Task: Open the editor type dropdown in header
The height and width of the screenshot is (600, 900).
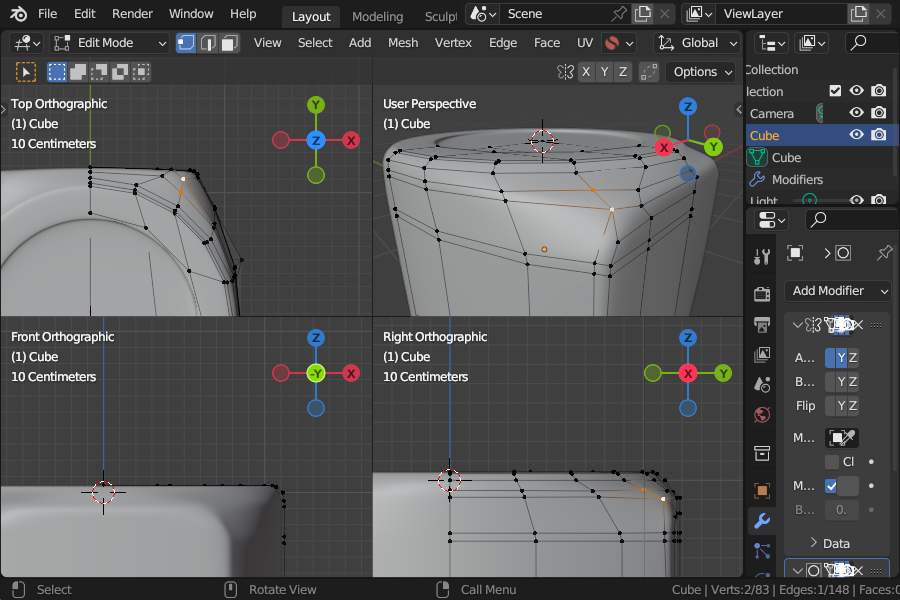Action: coord(27,43)
